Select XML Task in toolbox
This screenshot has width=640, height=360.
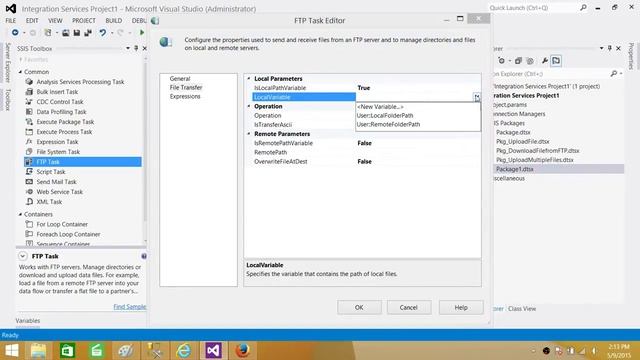click(49, 202)
